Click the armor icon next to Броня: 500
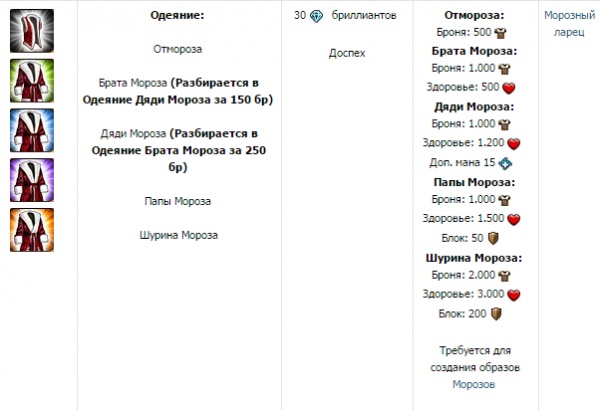Viewport: 600px width, 410px height. [501, 32]
